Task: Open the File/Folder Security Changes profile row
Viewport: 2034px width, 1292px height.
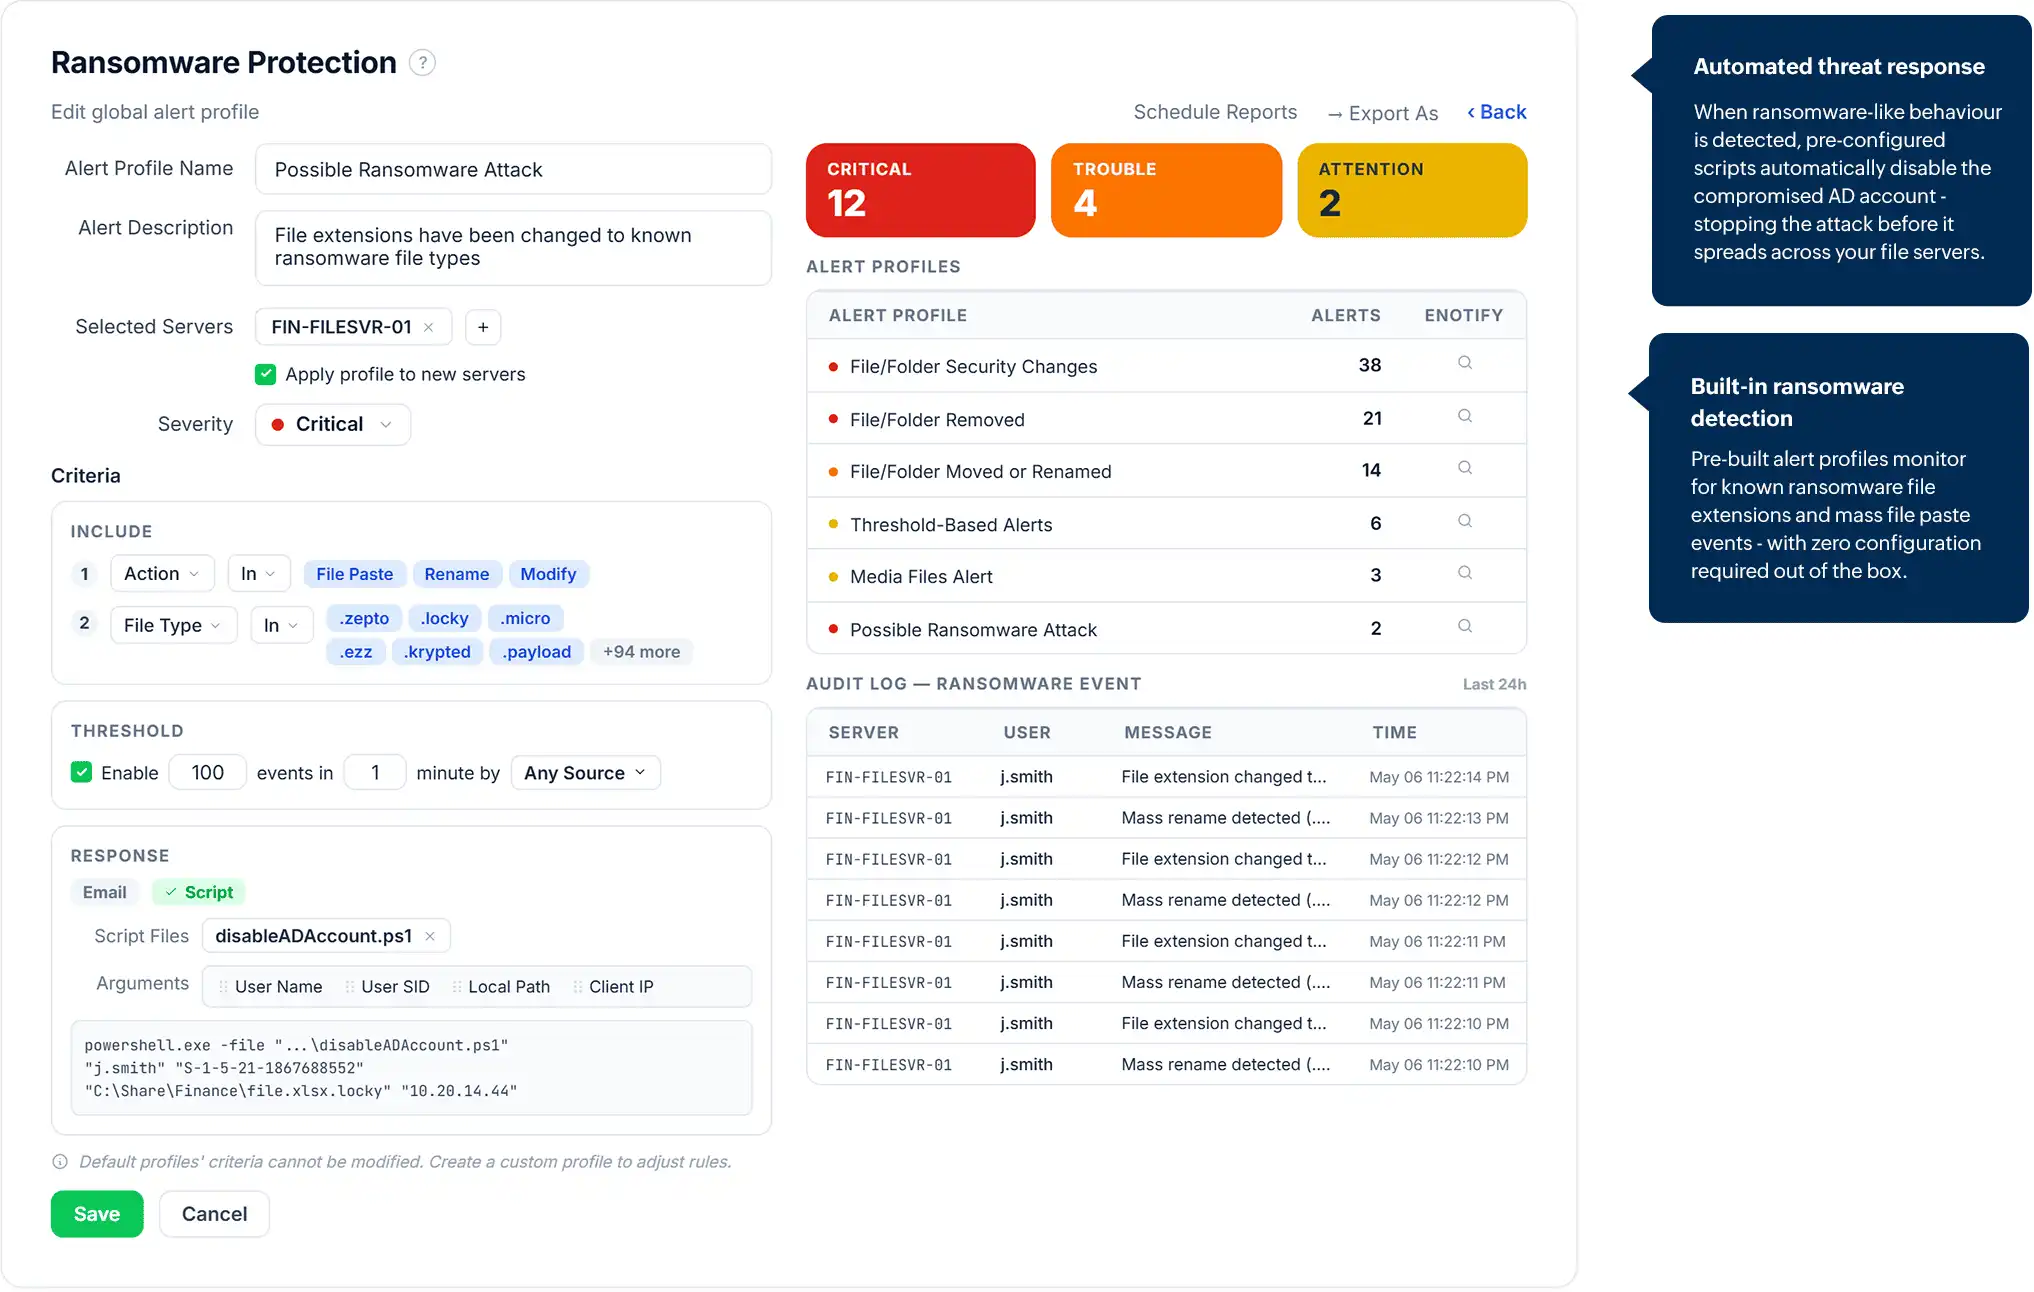Action: (1166, 366)
